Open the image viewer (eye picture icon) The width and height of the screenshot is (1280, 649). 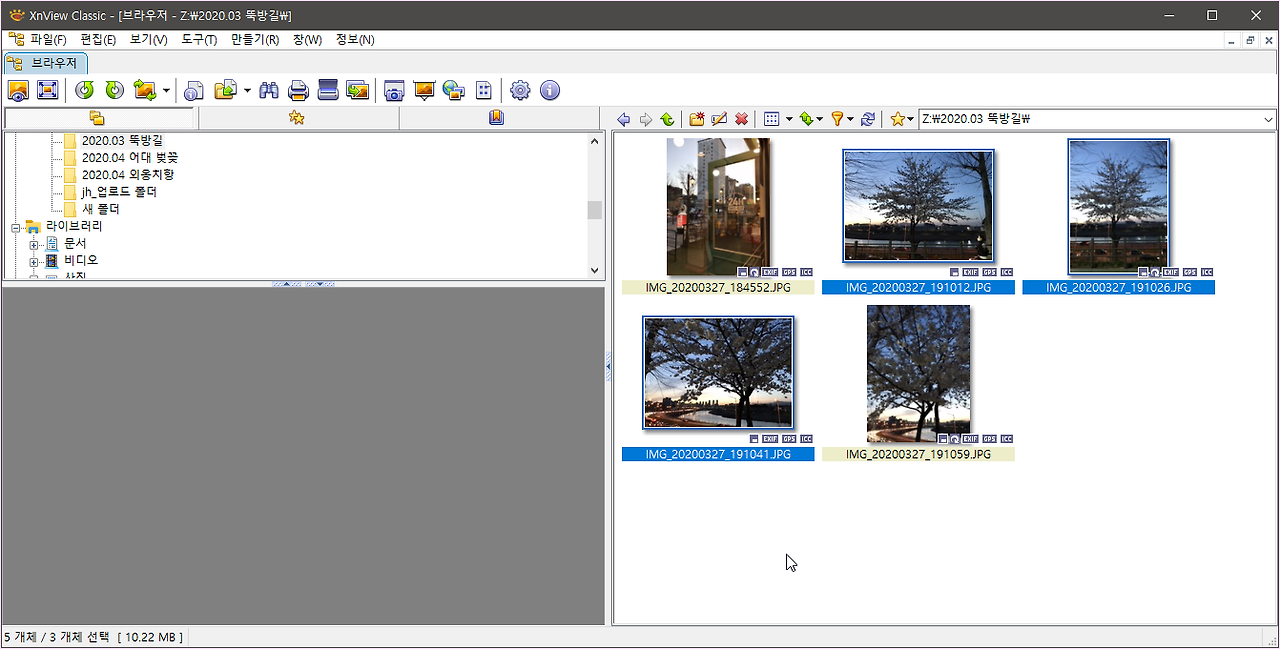pos(18,90)
